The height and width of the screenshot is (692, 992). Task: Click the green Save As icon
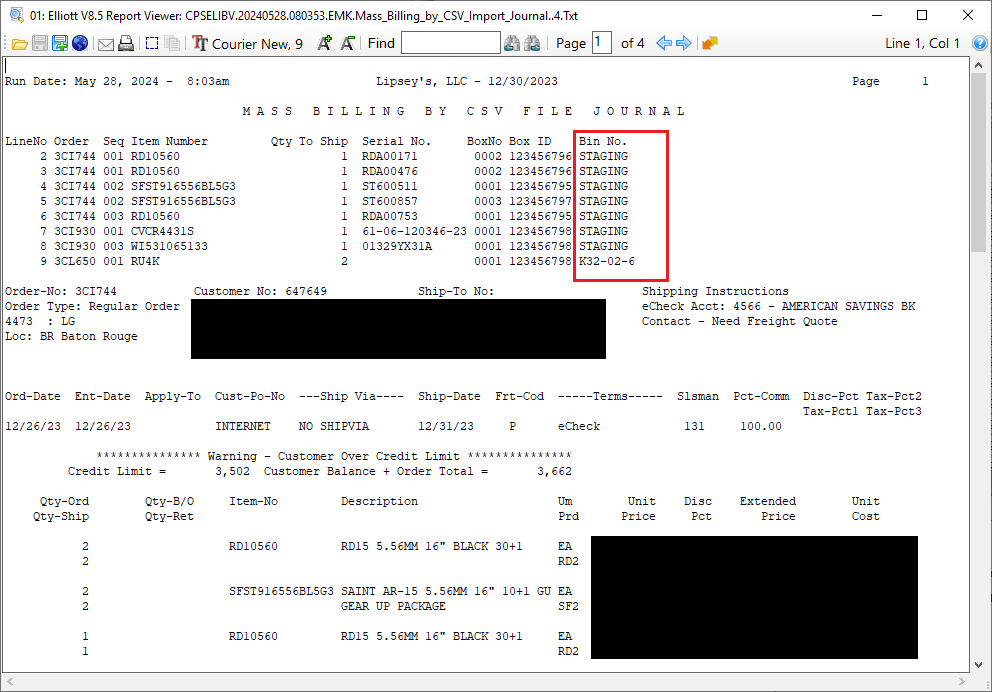(60, 44)
